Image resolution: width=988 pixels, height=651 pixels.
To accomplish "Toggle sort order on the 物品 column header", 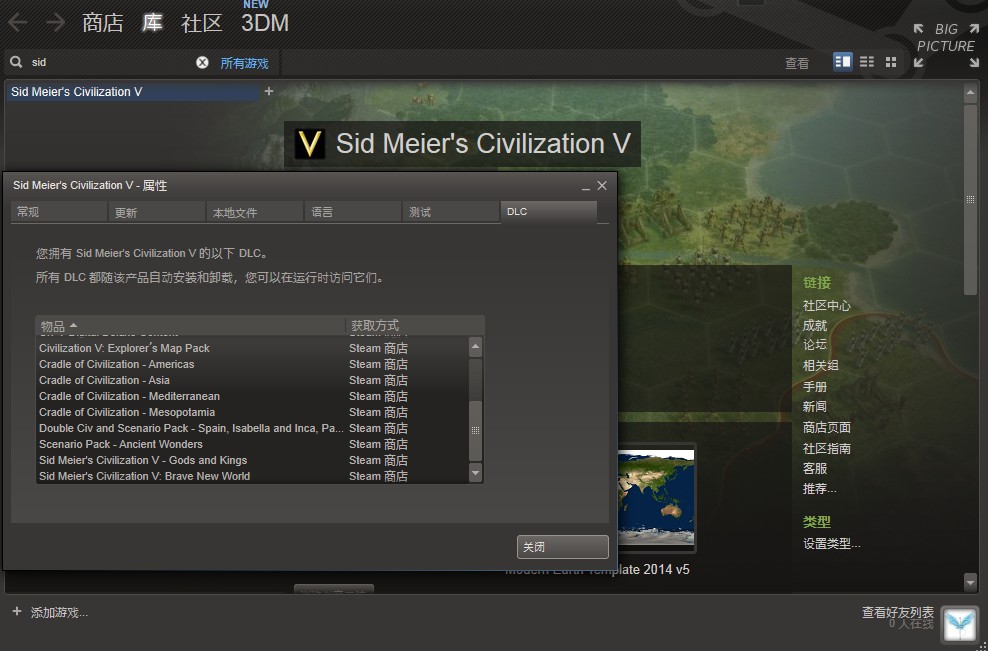I will pos(55,325).
